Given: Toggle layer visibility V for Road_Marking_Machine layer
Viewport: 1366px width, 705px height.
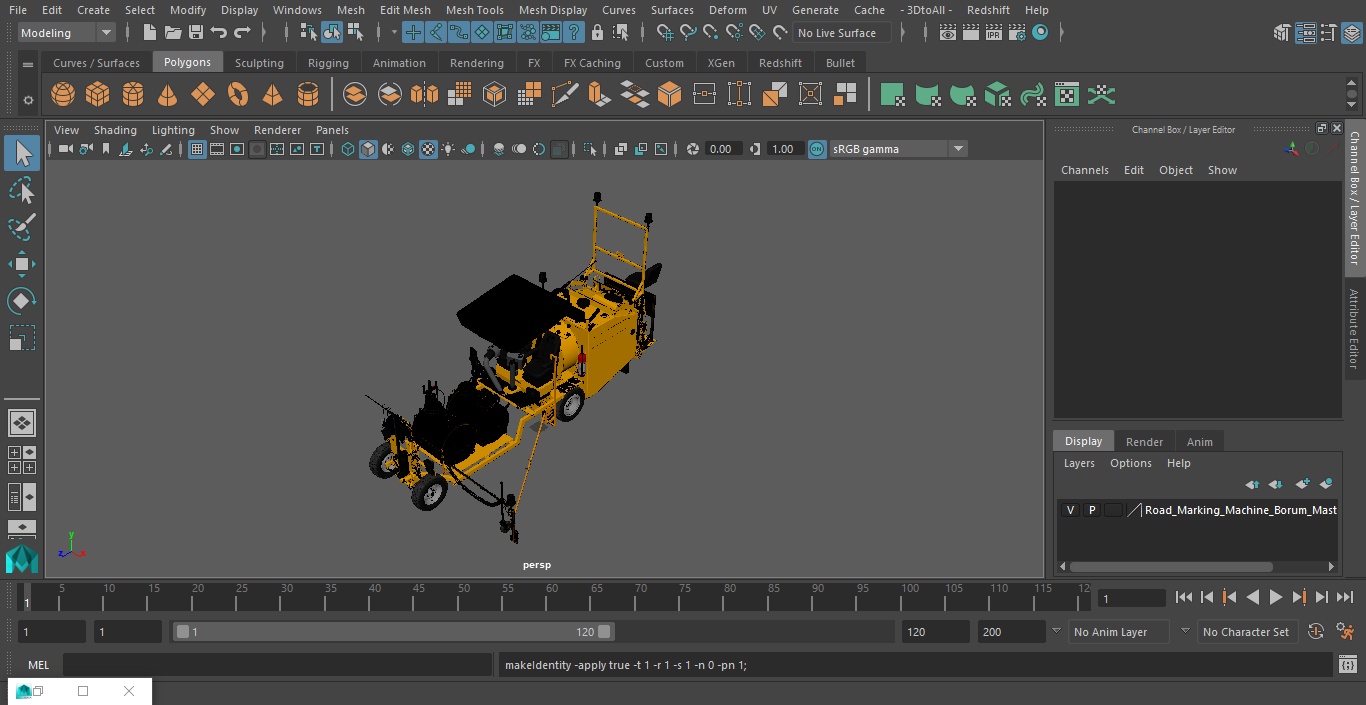Looking at the screenshot, I should click(x=1071, y=510).
